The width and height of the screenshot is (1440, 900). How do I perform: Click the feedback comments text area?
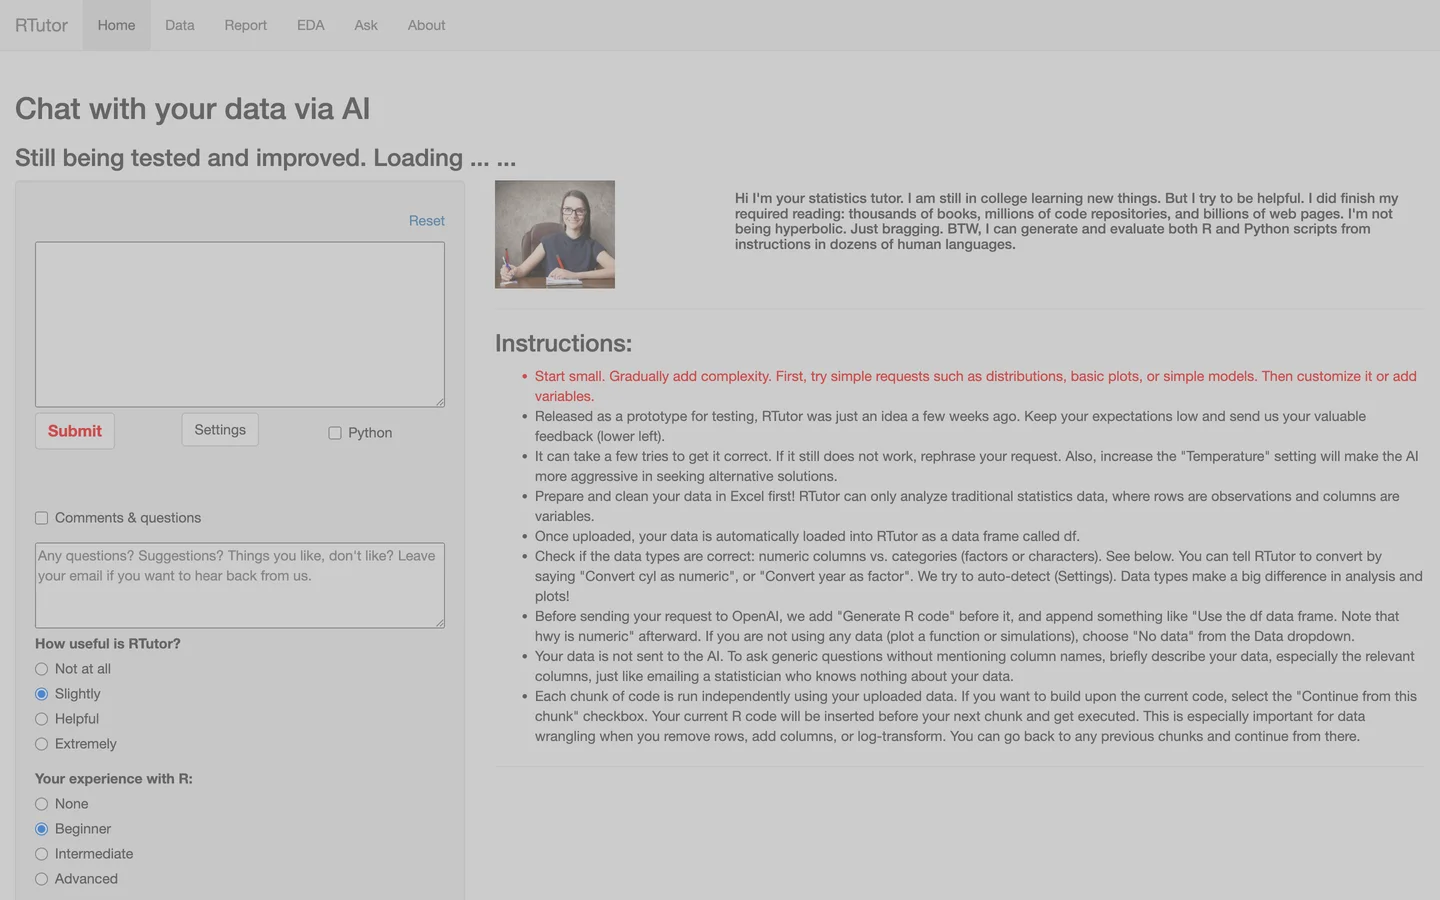[x=240, y=585]
